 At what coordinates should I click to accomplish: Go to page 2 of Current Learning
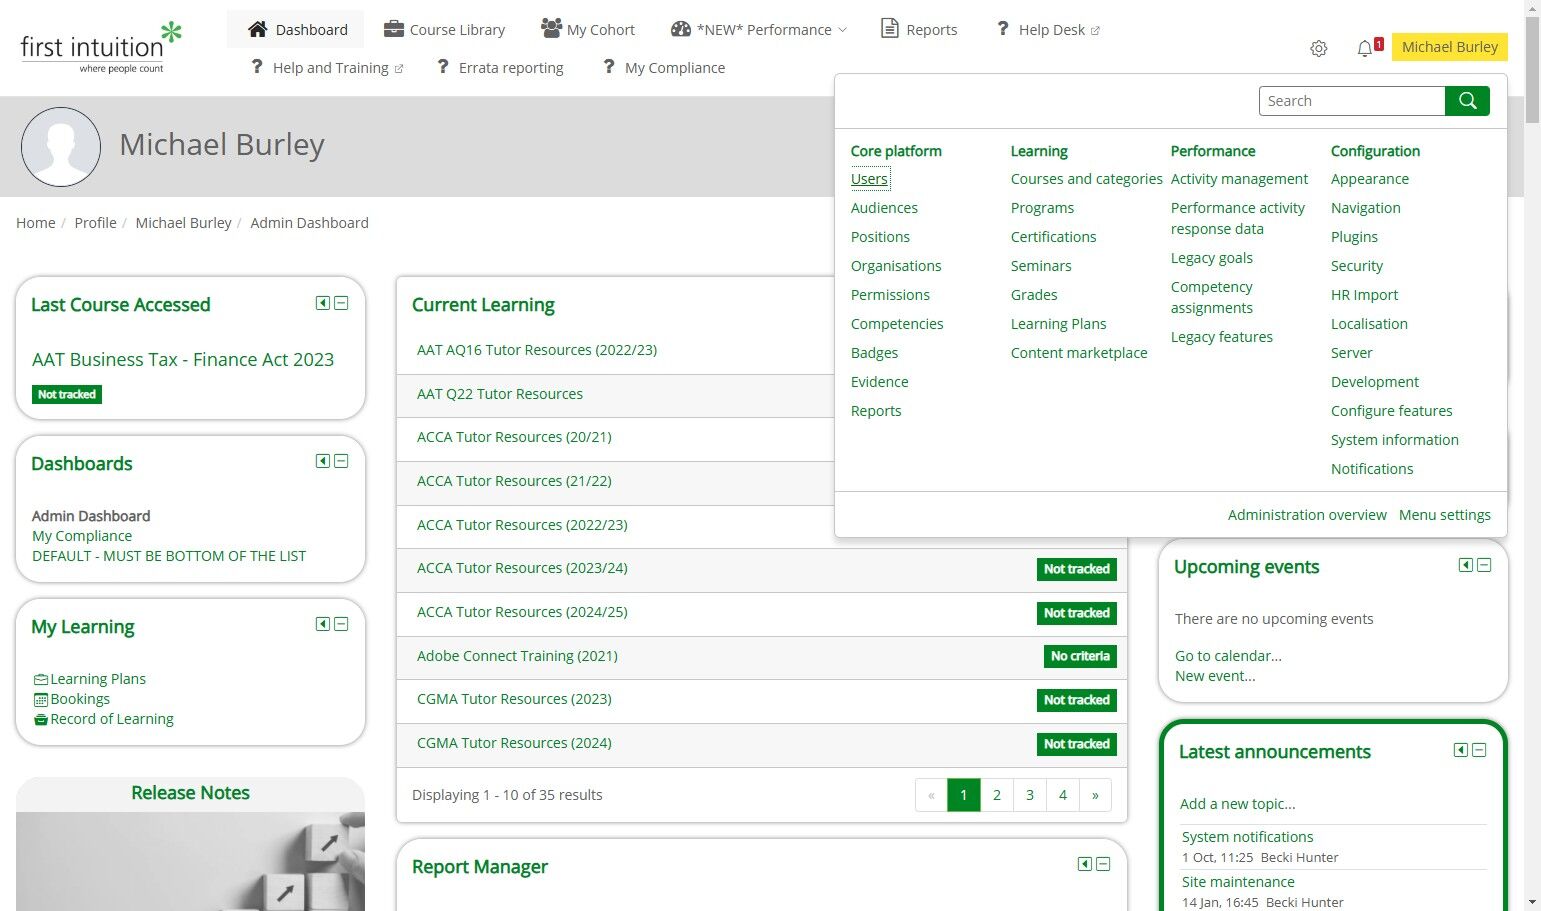point(997,795)
